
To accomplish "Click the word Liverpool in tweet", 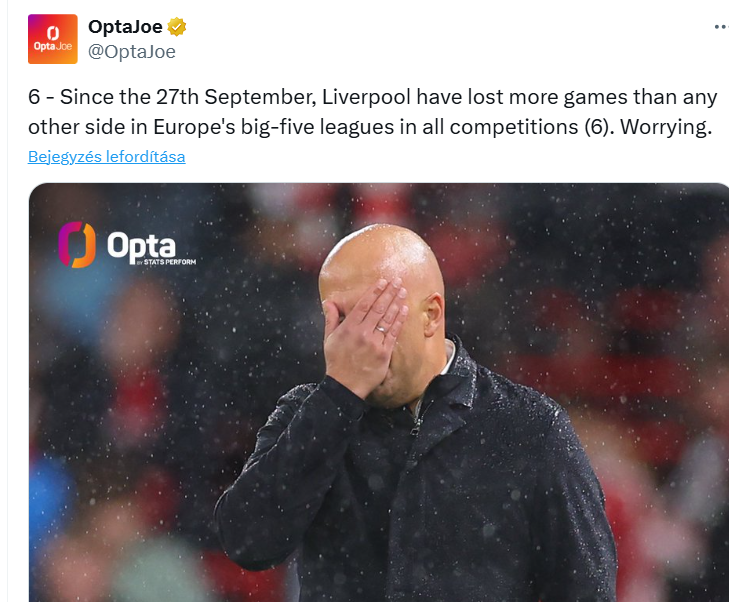I will (x=366, y=97).
